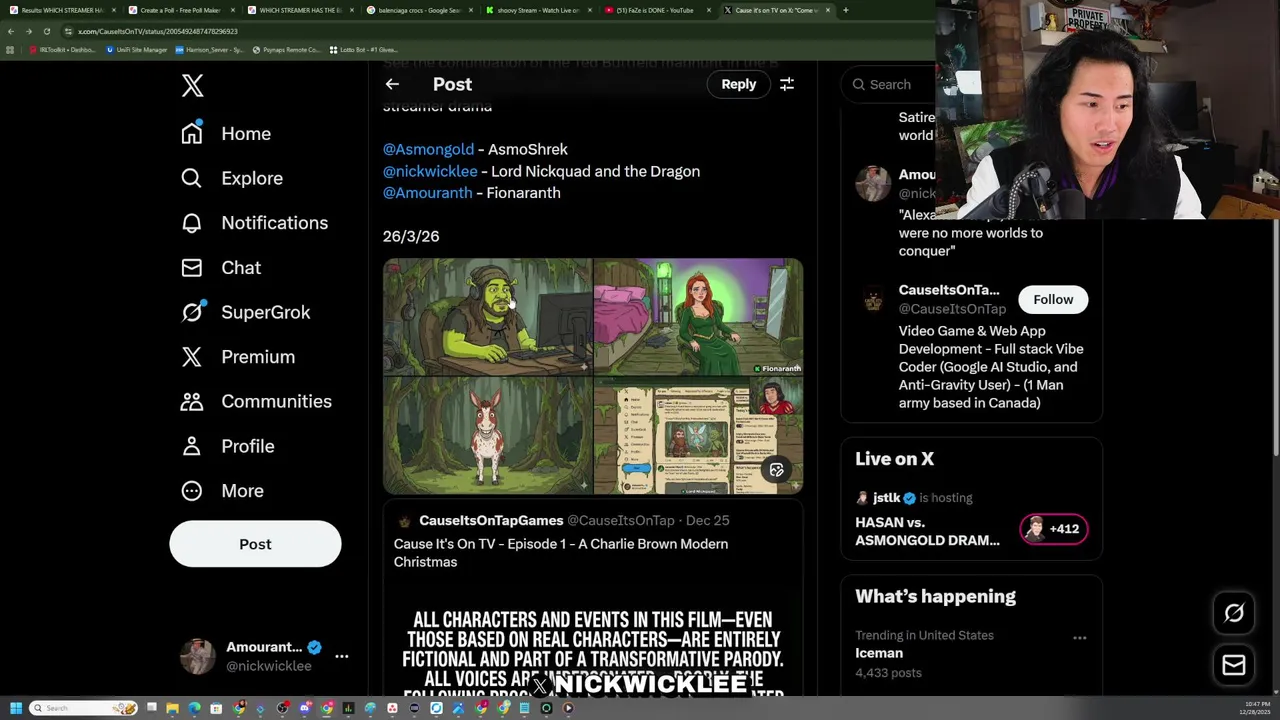The height and width of the screenshot is (720, 1280).
Task: Click the X logo in the sidebar
Action: [x=192, y=86]
